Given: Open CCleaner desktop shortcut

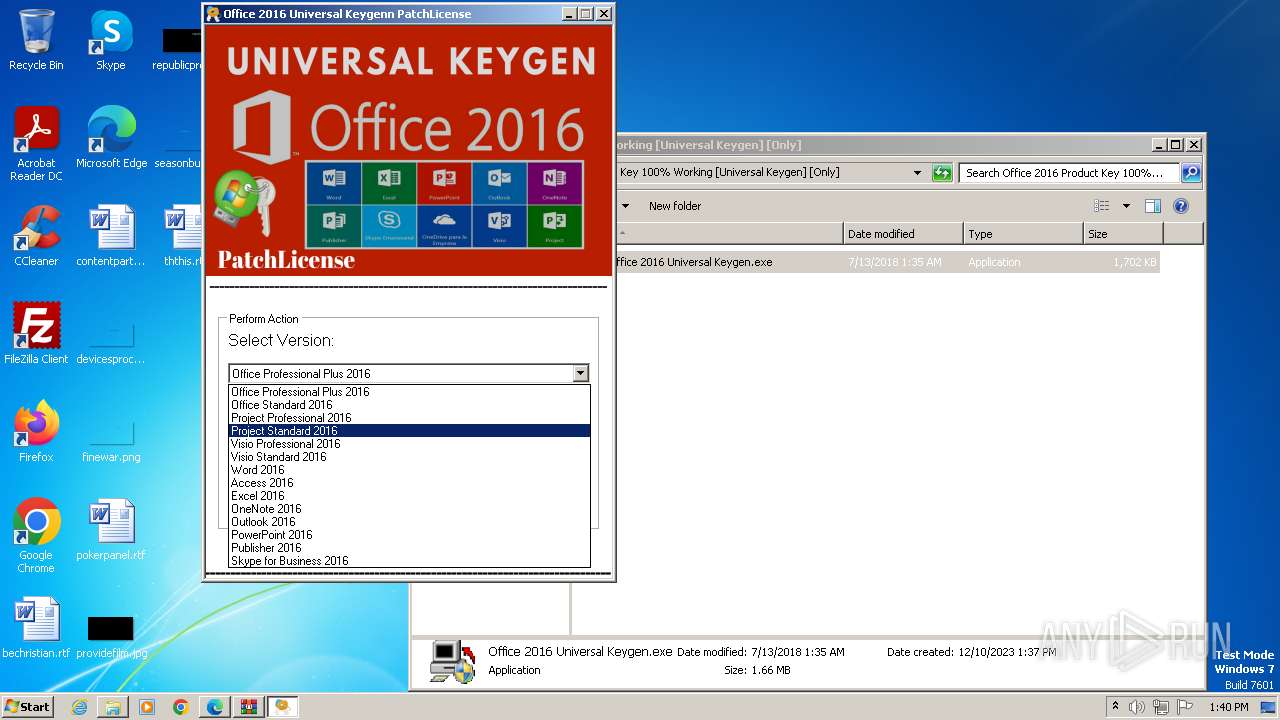Looking at the screenshot, I should click(x=36, y=236).
